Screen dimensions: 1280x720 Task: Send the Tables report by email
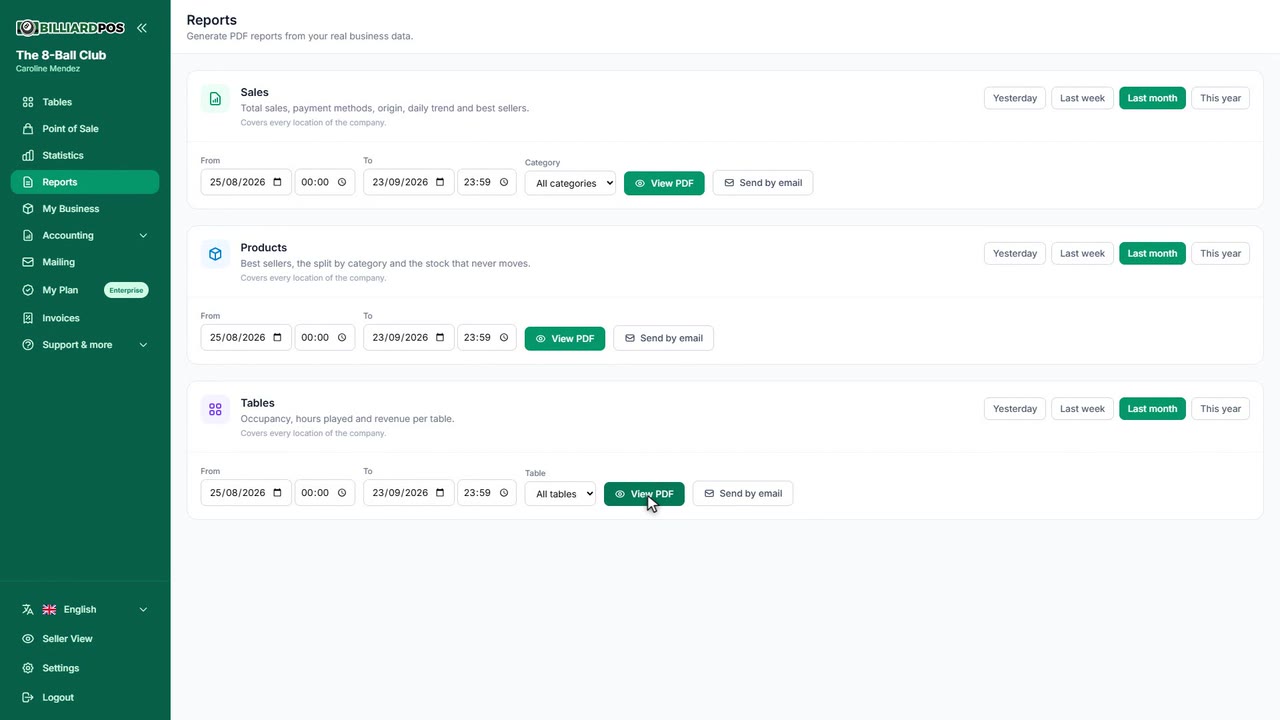[x=743, y=494]
